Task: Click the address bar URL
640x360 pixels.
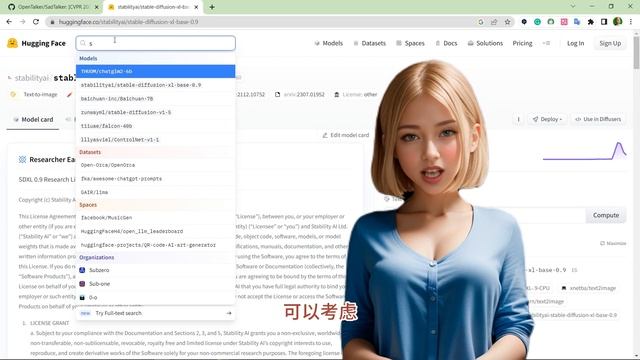Action: (x=129, y=22)
